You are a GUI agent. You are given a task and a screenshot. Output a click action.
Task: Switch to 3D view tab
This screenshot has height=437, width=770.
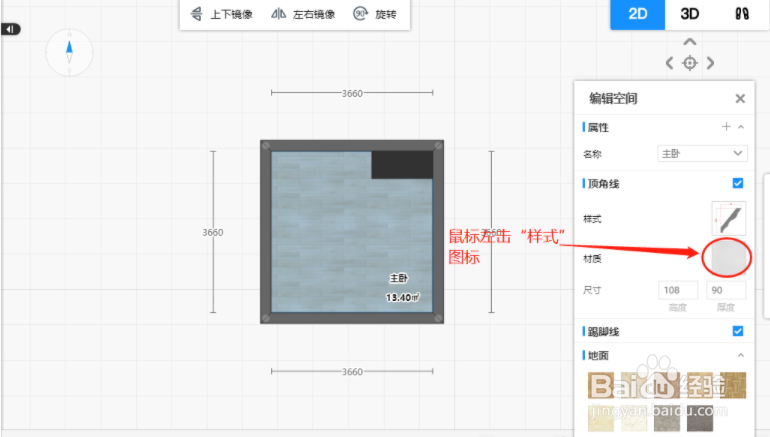[x=689, y=14]
